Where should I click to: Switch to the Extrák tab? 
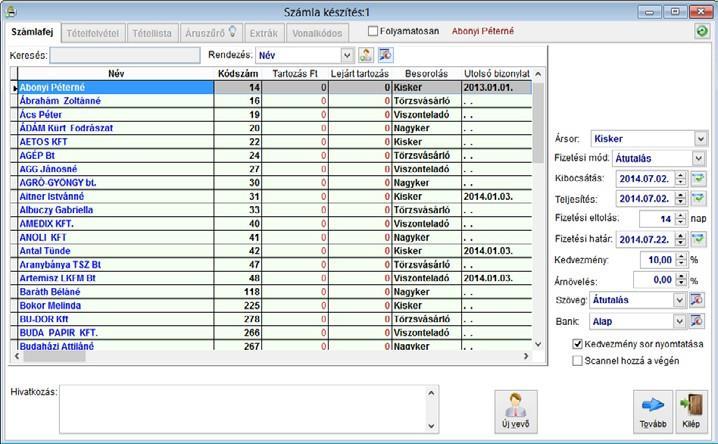coord(264,33)
